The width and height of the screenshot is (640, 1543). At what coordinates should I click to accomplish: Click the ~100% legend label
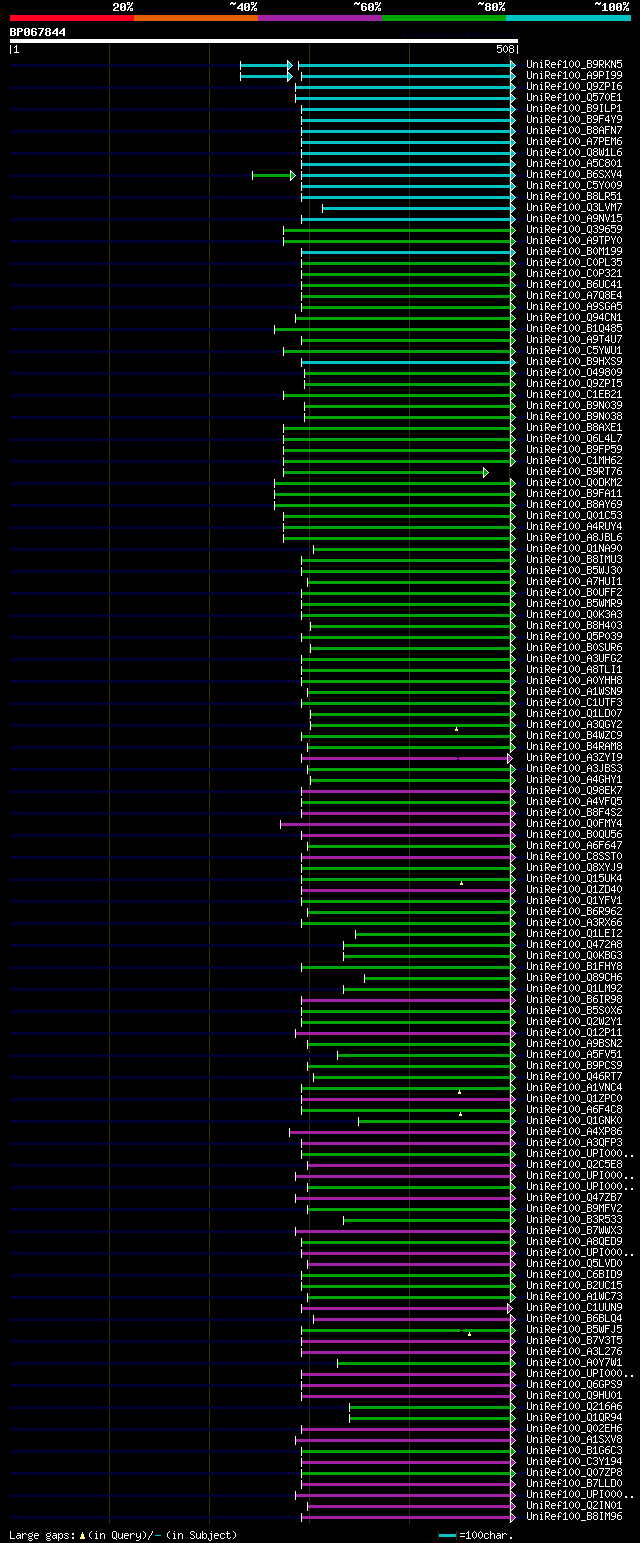click(x=612, y=6)
